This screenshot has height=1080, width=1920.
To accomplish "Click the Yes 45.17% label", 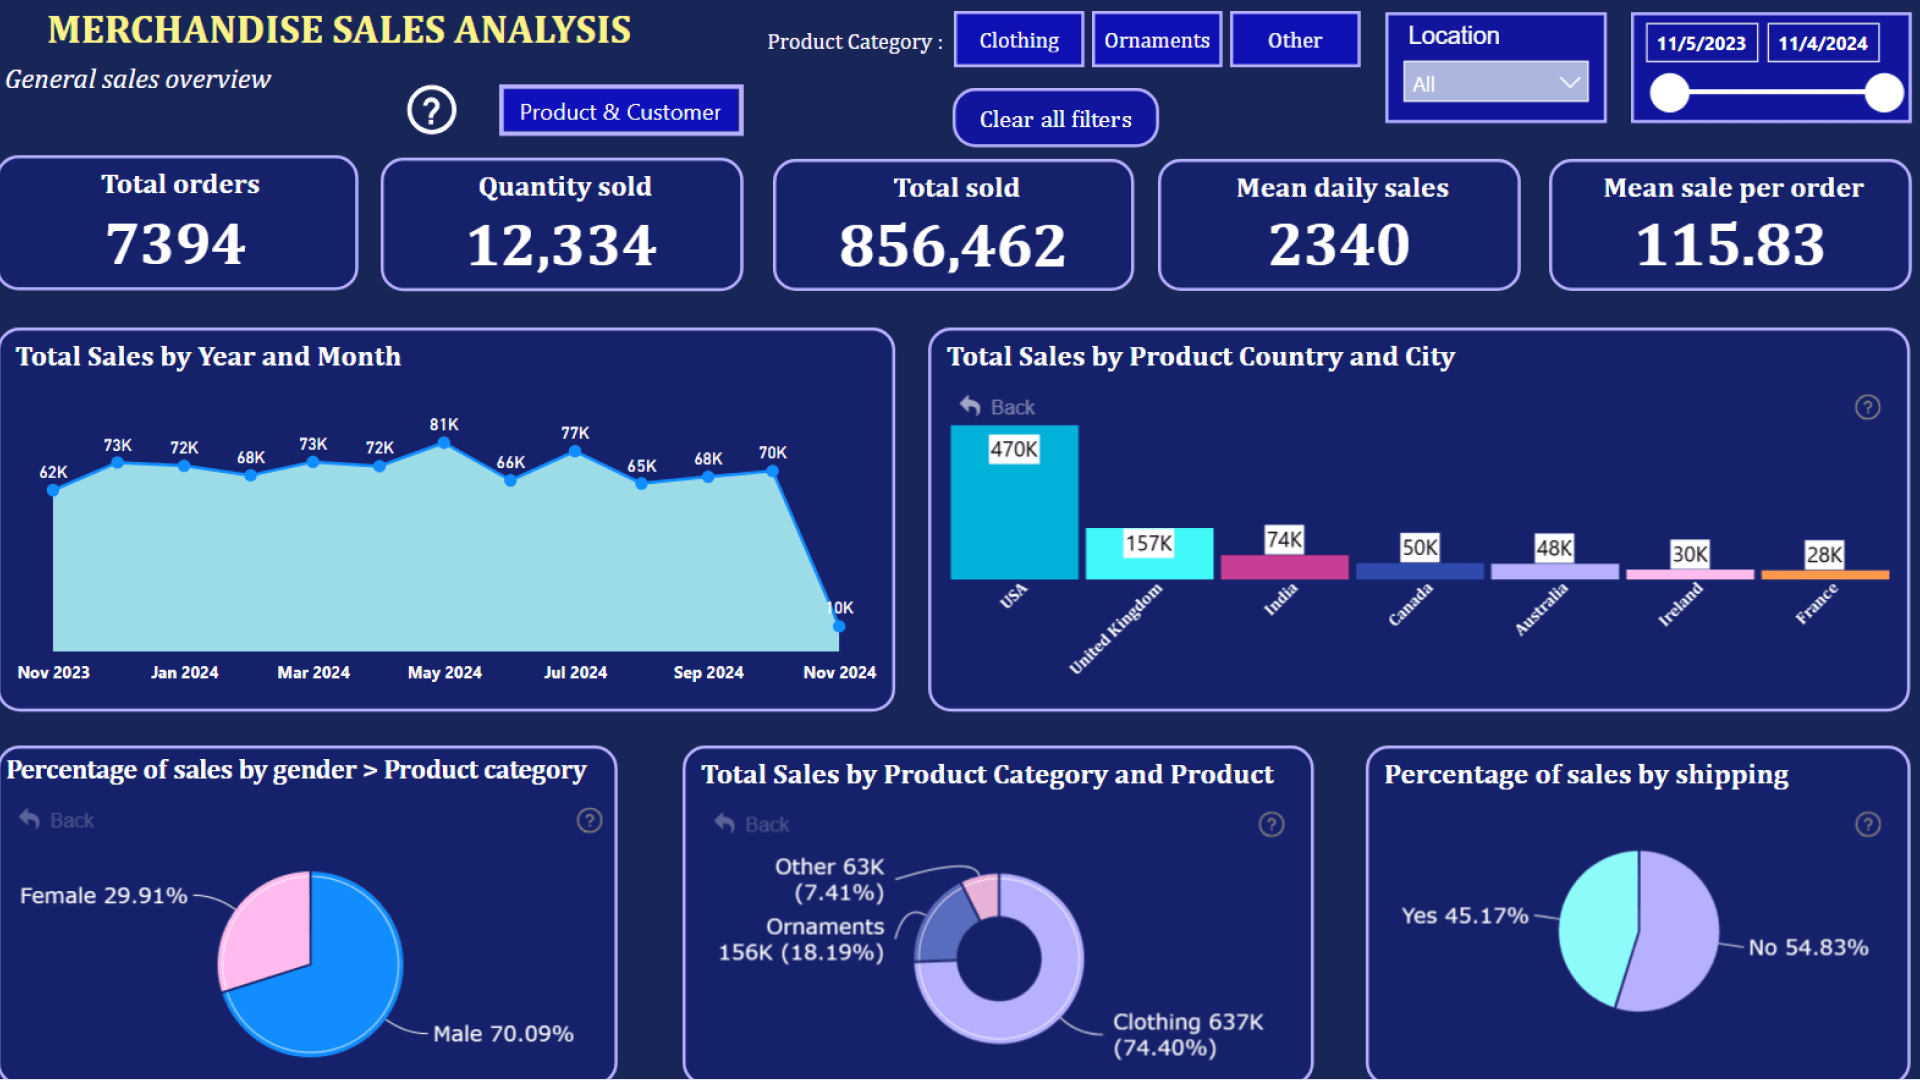I will coord(1465,916).
